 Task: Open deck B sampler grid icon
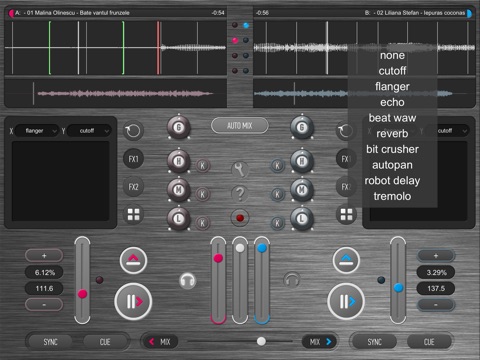click(x=346, y=215)
